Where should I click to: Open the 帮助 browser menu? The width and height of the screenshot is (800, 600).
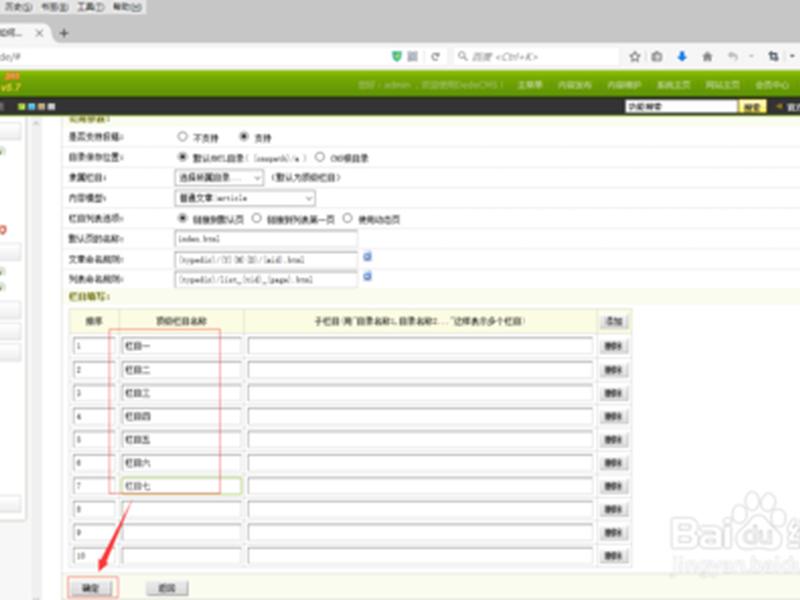[127, 7]
